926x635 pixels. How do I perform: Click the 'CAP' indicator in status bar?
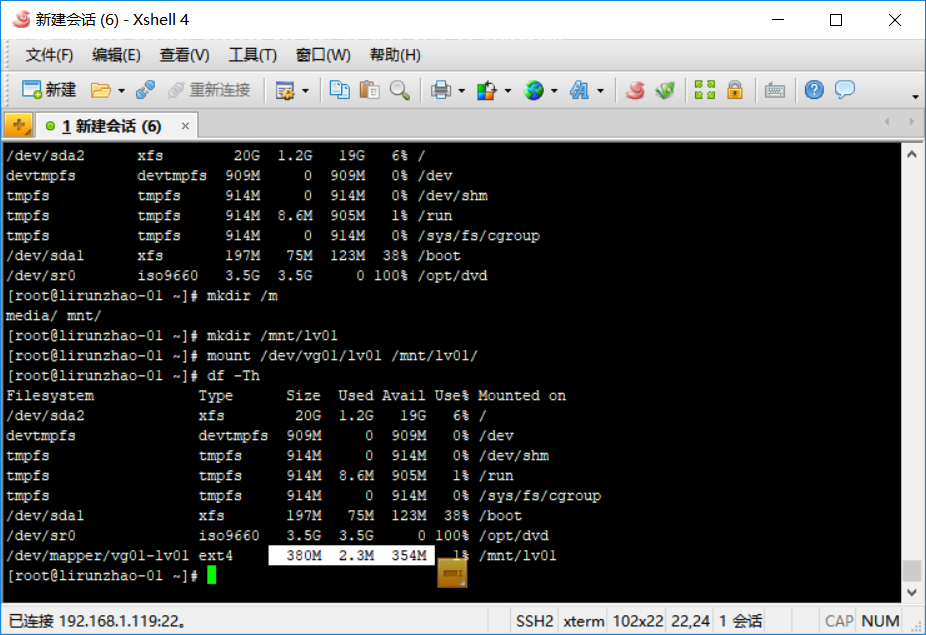[x=839, y=621]
